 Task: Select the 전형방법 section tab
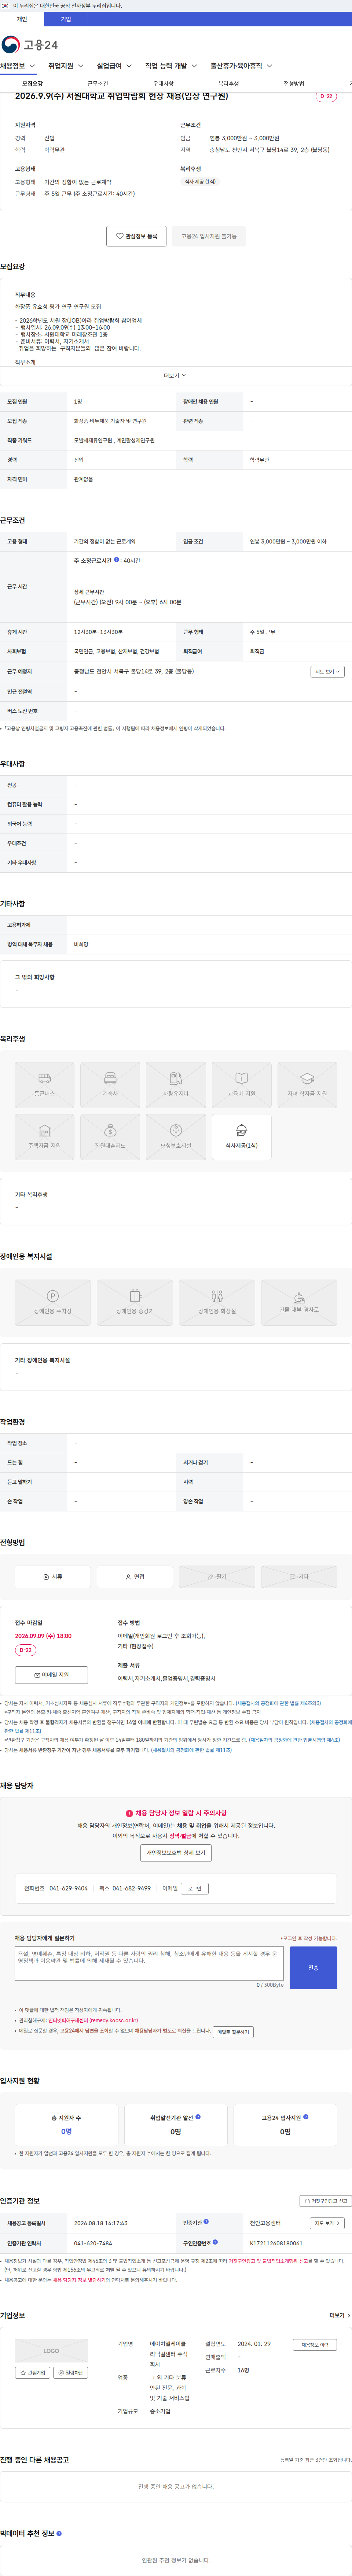pyautogui.click(x=294, y=84)
